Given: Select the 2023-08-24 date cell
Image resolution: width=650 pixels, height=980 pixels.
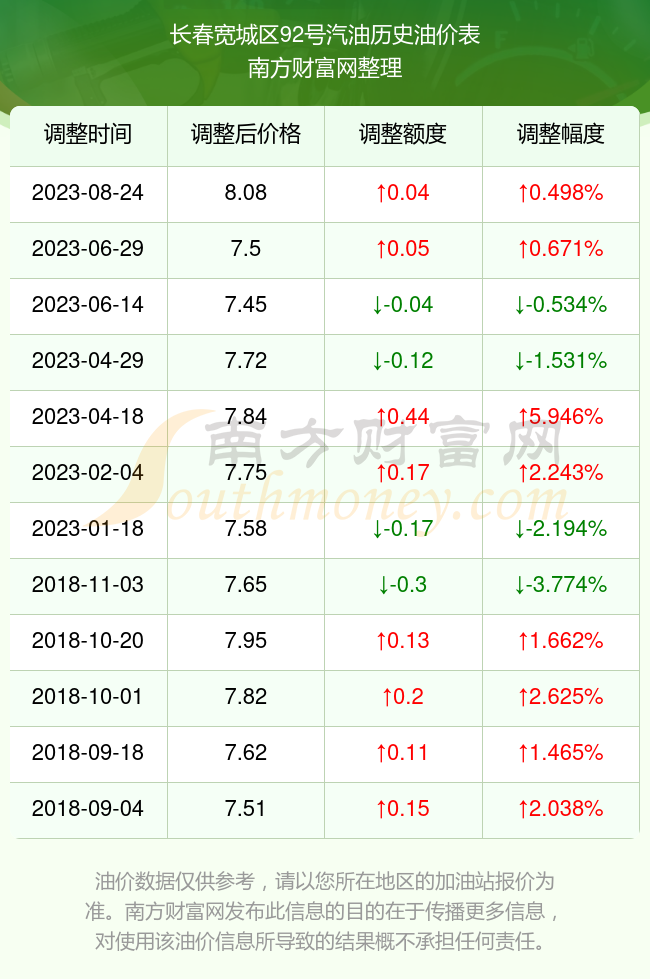Looking at the screenshot, I should (x=88, y=192).
